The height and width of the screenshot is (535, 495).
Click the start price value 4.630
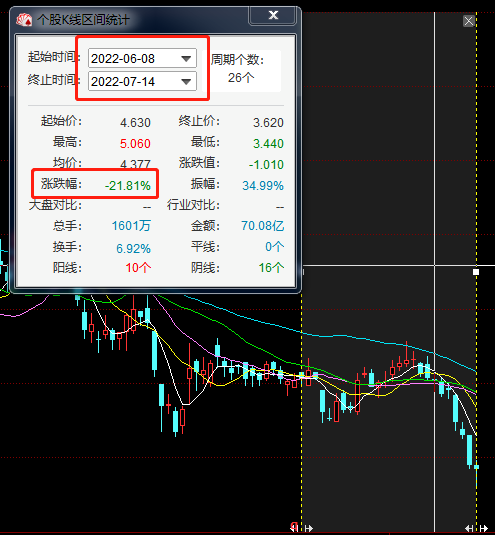135,122
